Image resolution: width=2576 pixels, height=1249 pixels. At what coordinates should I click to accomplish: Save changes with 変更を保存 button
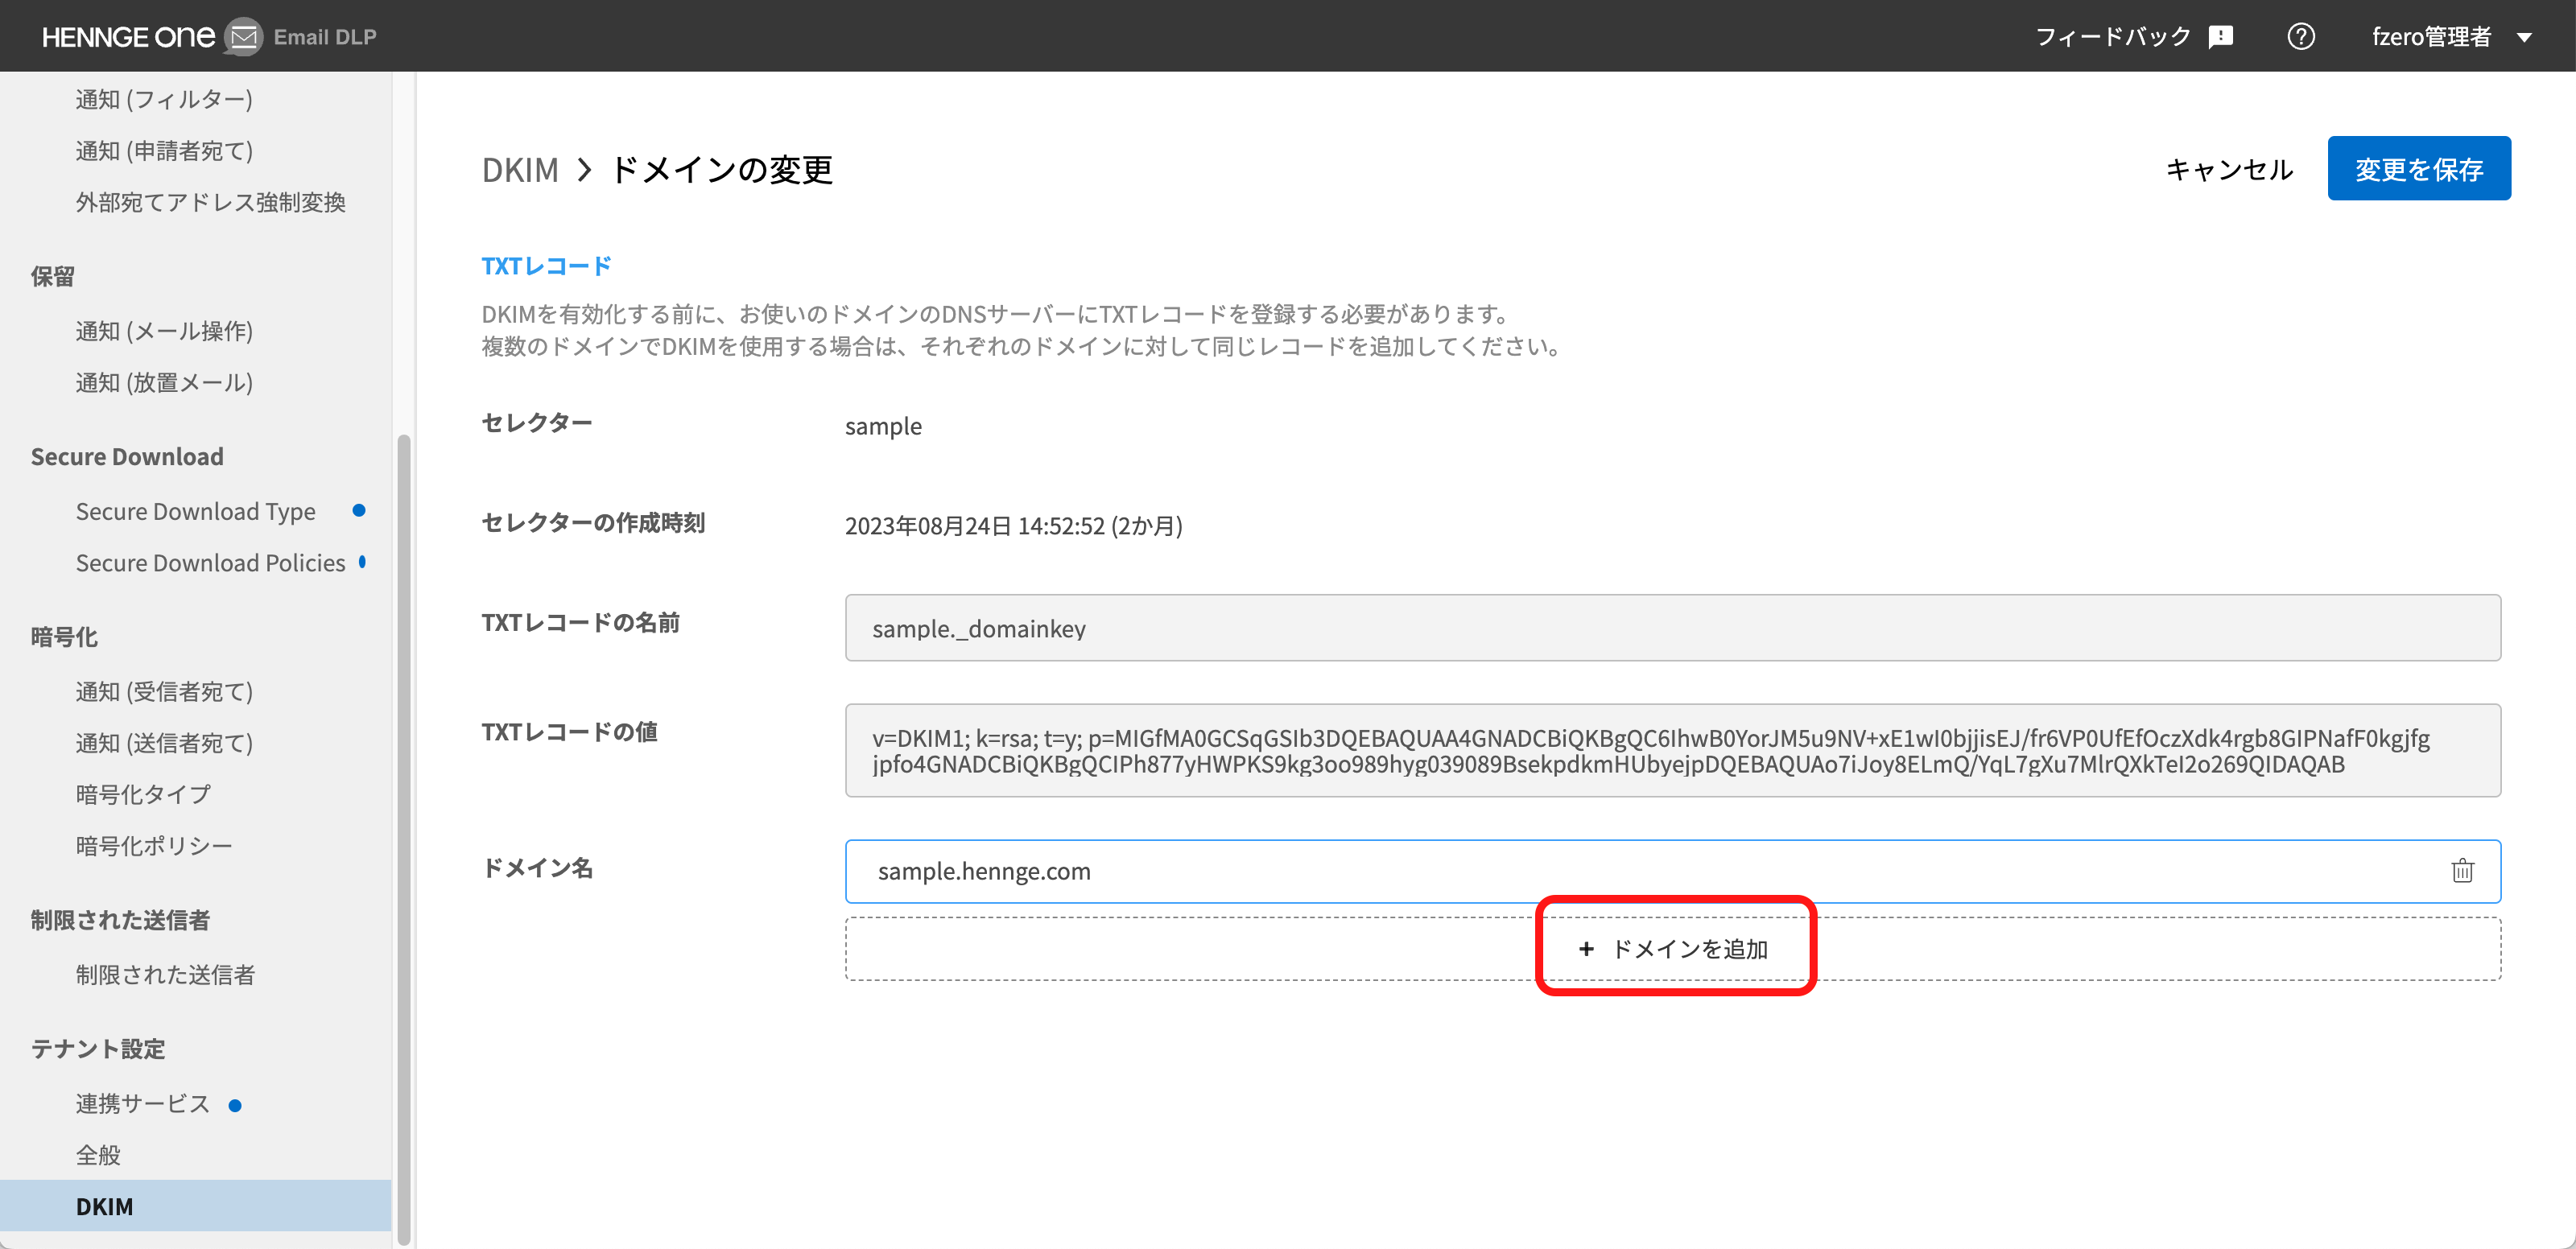2418,168
